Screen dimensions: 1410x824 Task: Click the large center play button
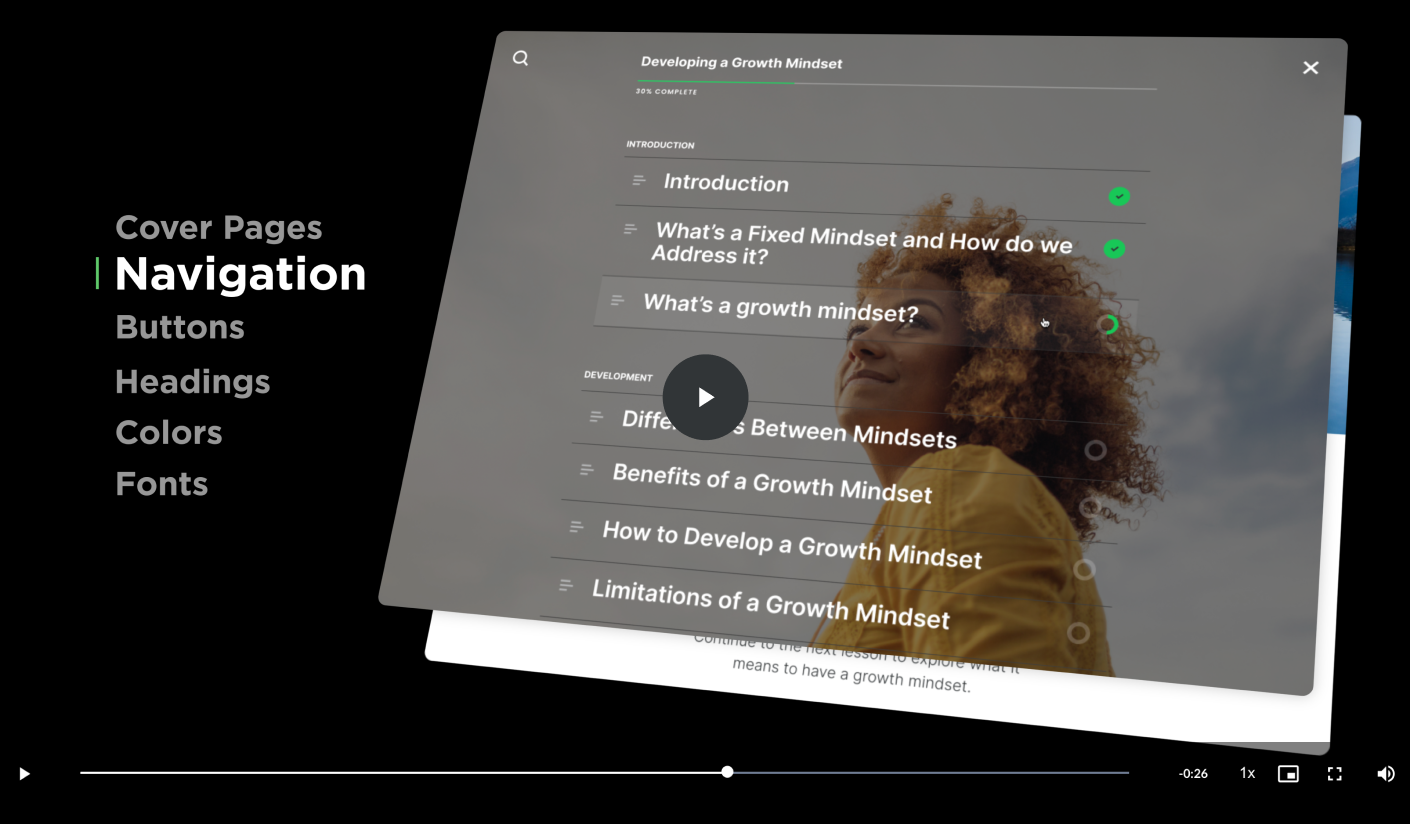(x=705, y=397)
